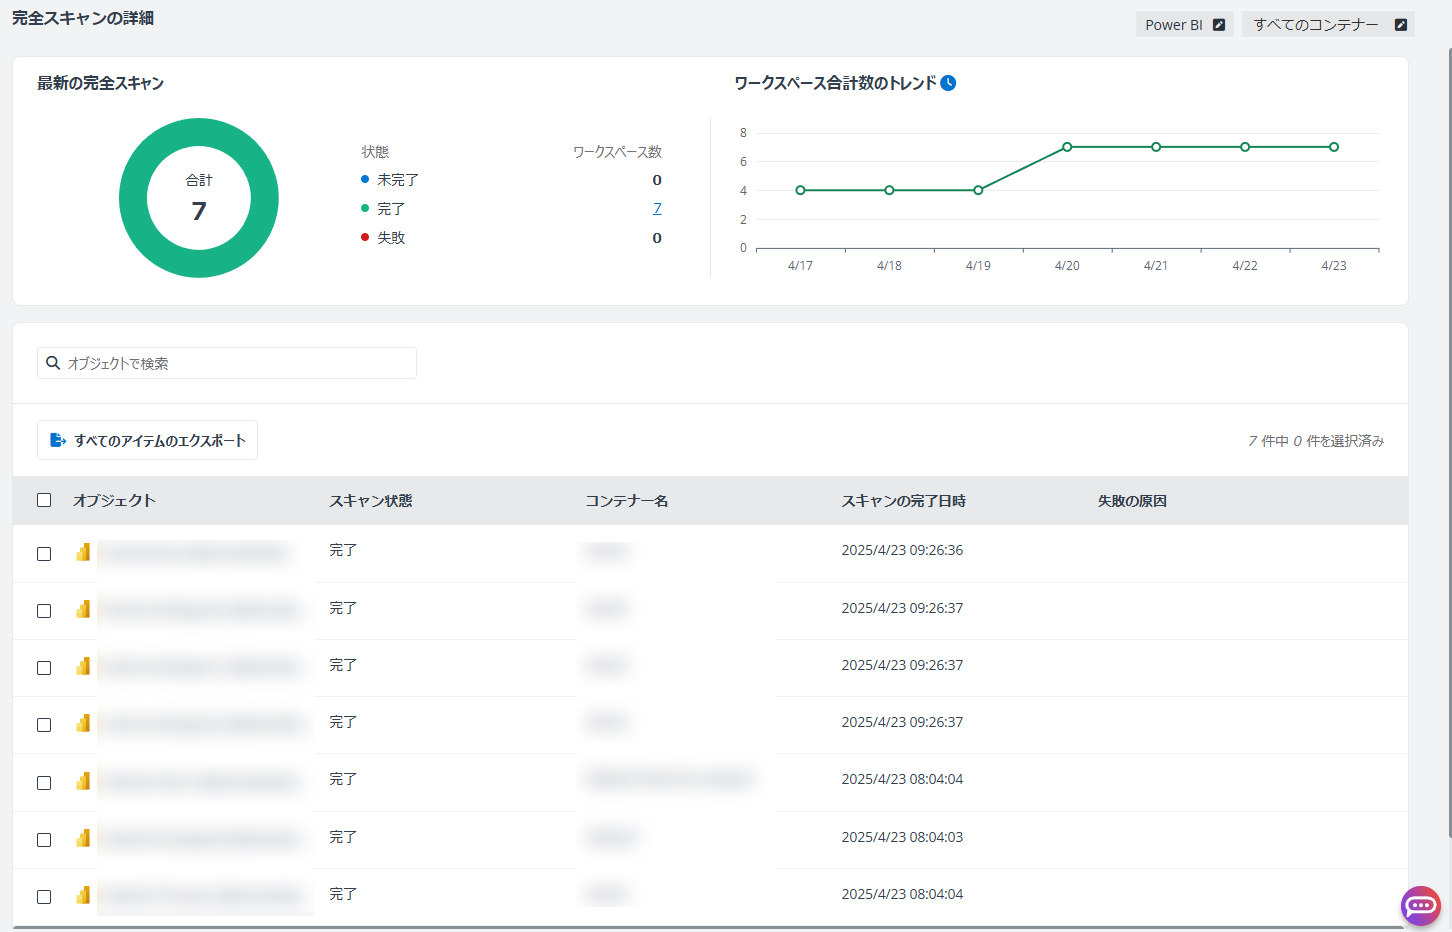
Task: Open the Power BI external link icon
Action: click(x=1218, y=25)
